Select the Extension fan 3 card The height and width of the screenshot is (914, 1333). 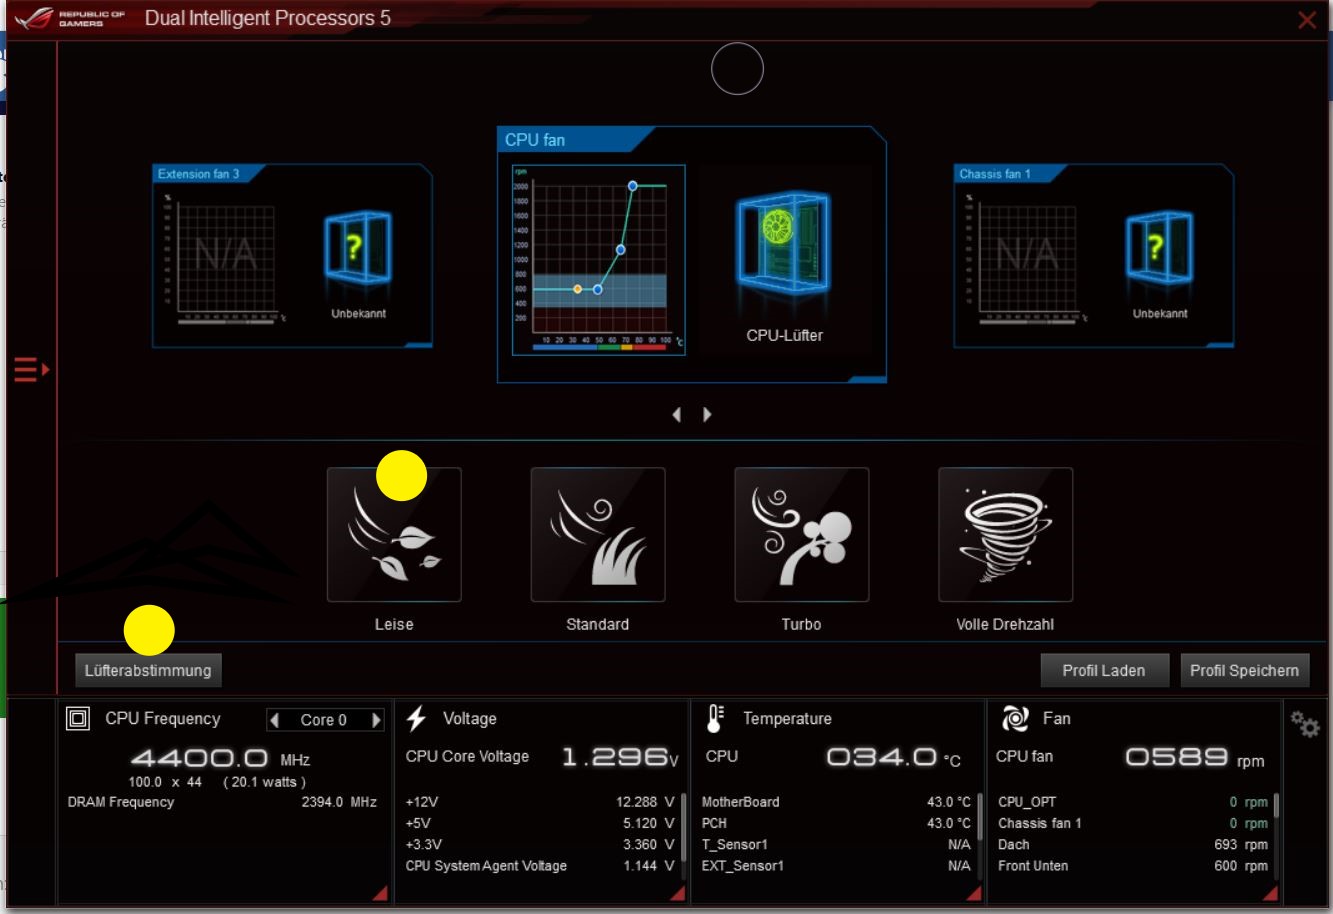pyautogui.click(x=292, y=256)
